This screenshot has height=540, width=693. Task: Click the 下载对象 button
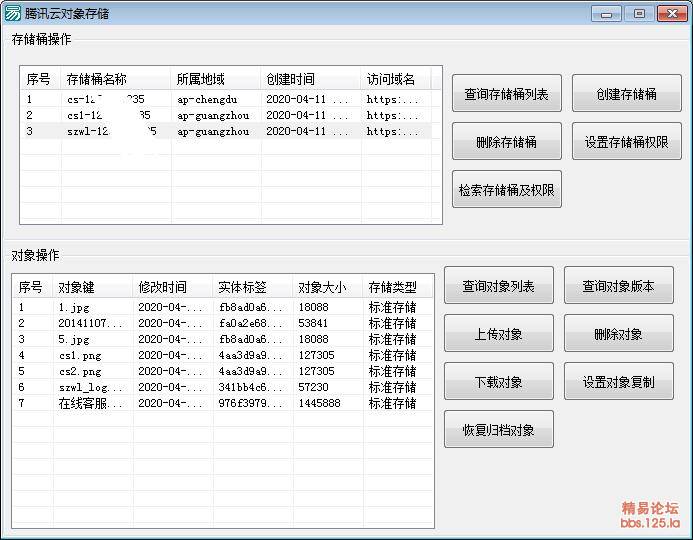[499, 381]
